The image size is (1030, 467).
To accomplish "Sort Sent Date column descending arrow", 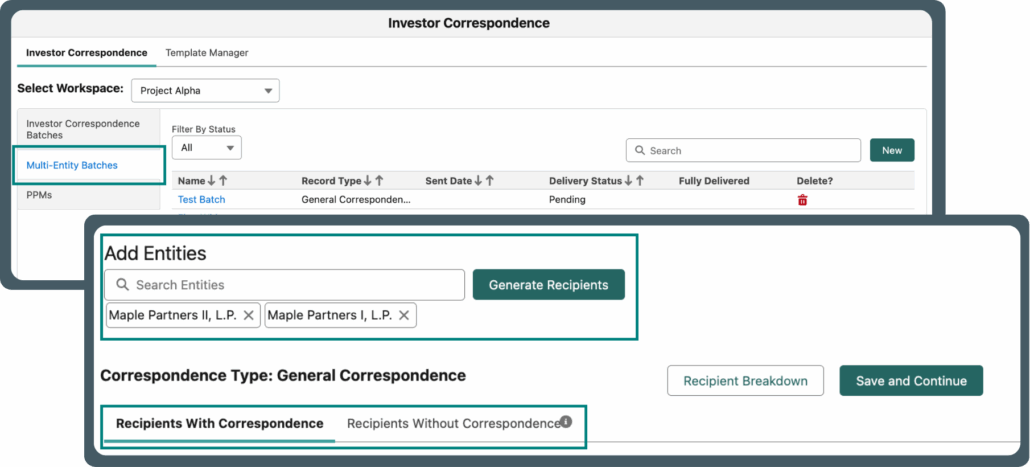I will point(478,181).
